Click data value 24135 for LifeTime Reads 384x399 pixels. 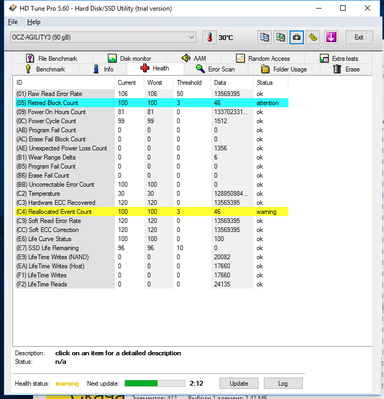tap(222, 284)
